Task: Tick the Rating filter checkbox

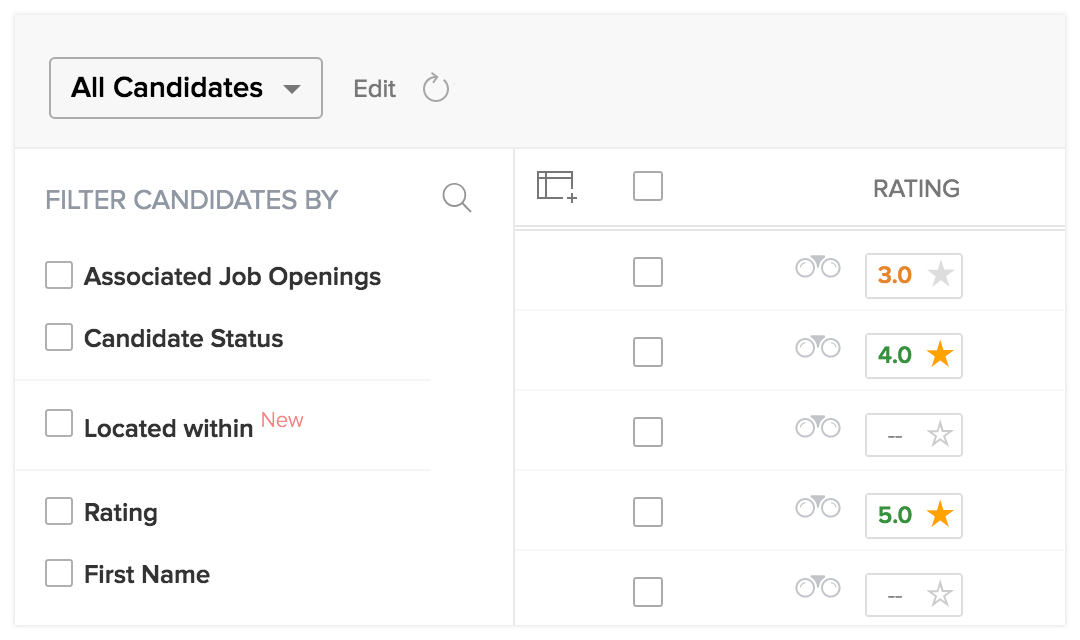Action: point(59,511)
